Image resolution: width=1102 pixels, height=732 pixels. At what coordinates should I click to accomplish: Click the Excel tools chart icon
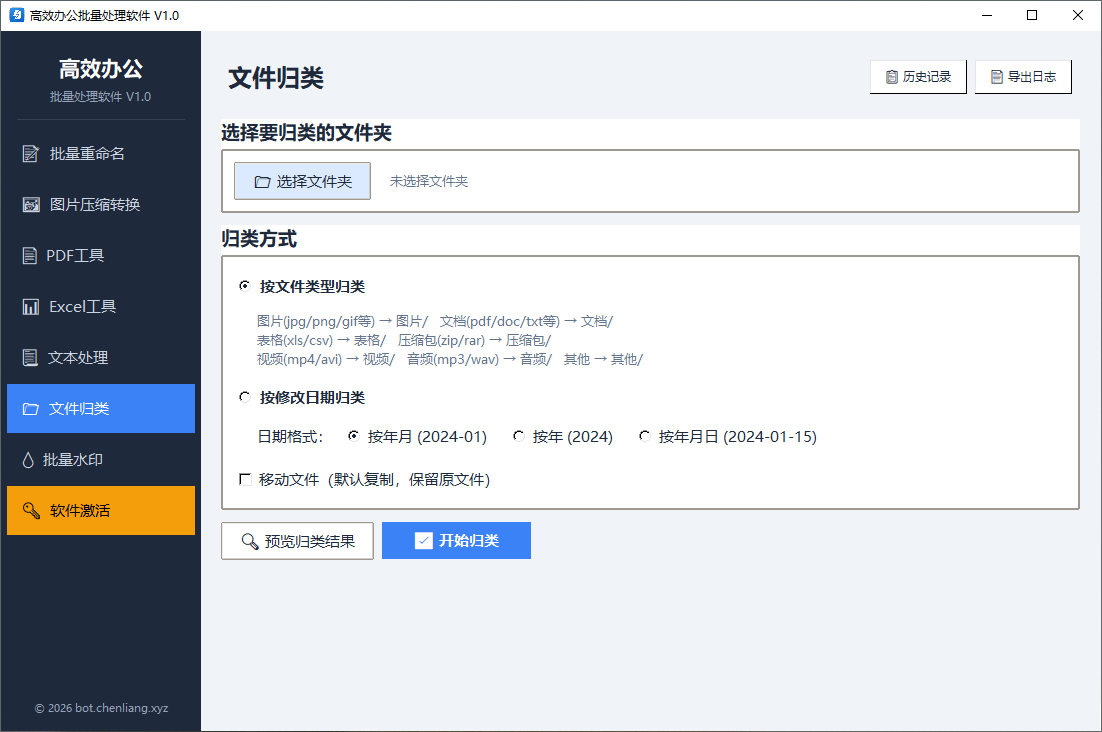point(31,307)
